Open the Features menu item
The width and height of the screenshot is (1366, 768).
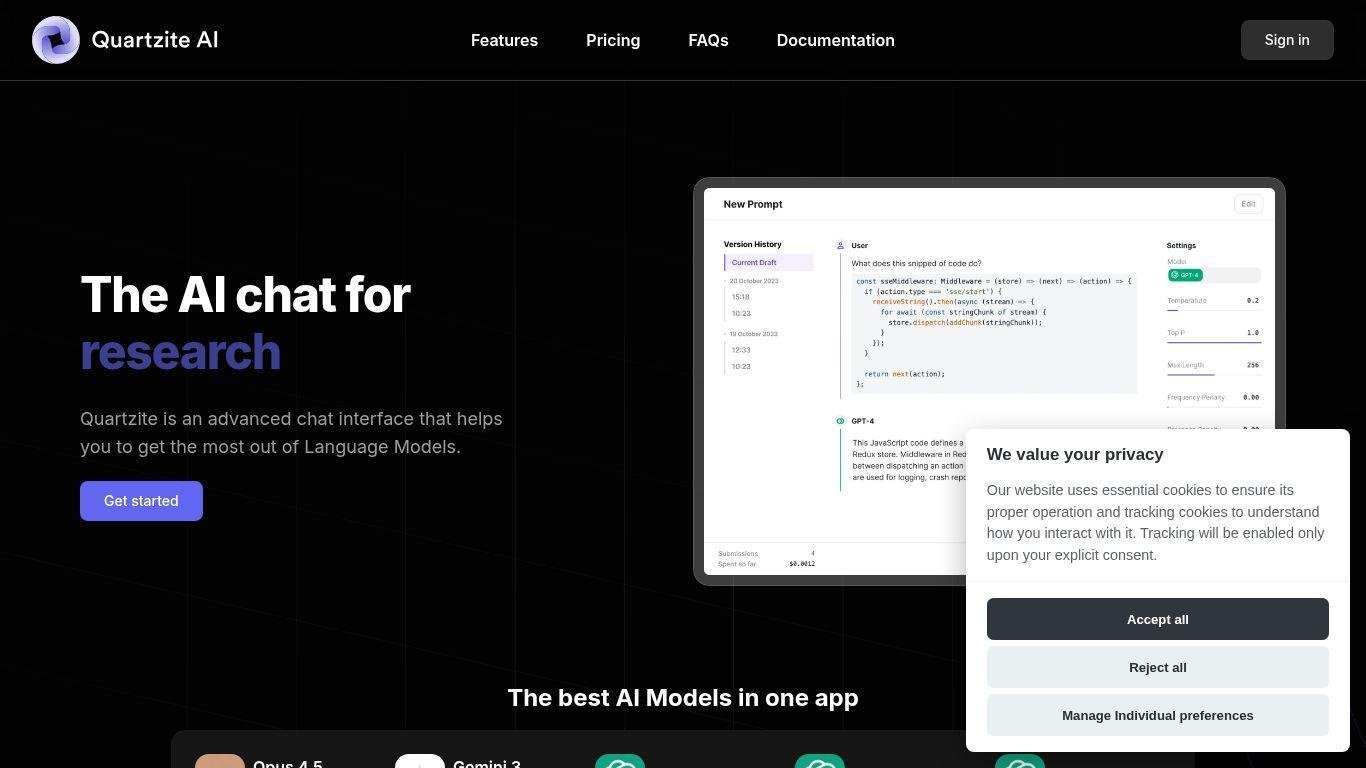504,40
